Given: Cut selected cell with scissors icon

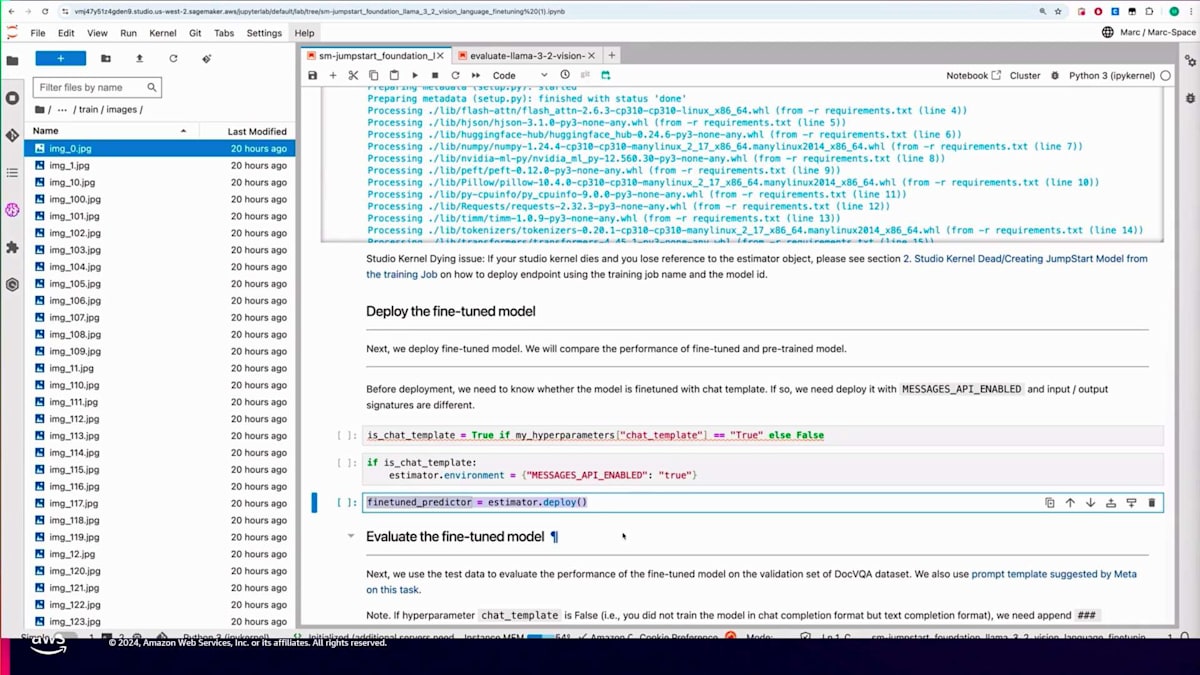Looking at the screenshot, I should [353, 75].
